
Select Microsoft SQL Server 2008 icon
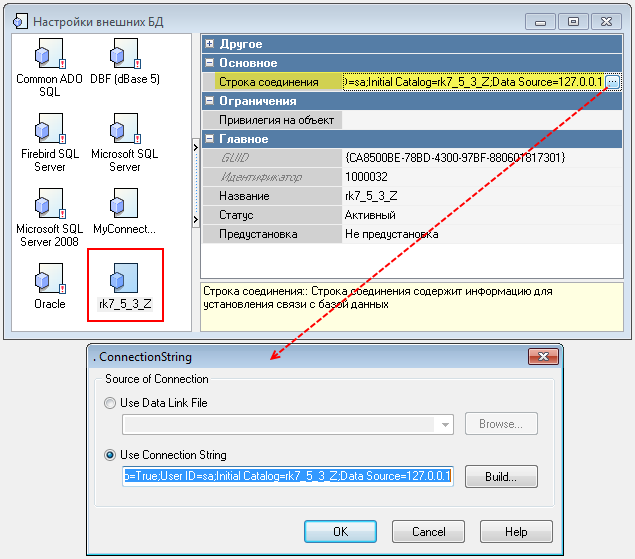point(50,206)
